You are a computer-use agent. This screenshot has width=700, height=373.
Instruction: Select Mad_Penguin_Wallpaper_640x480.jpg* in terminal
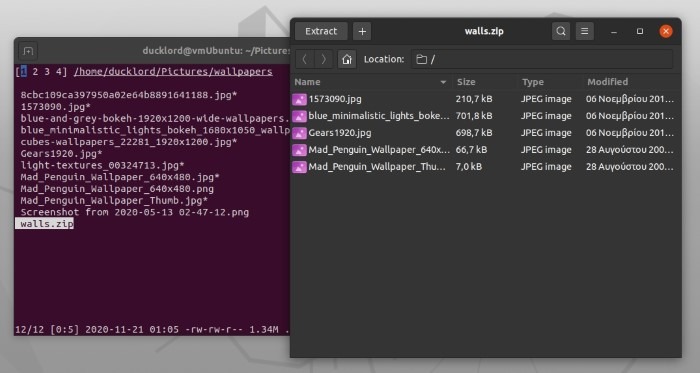point(120,177)
